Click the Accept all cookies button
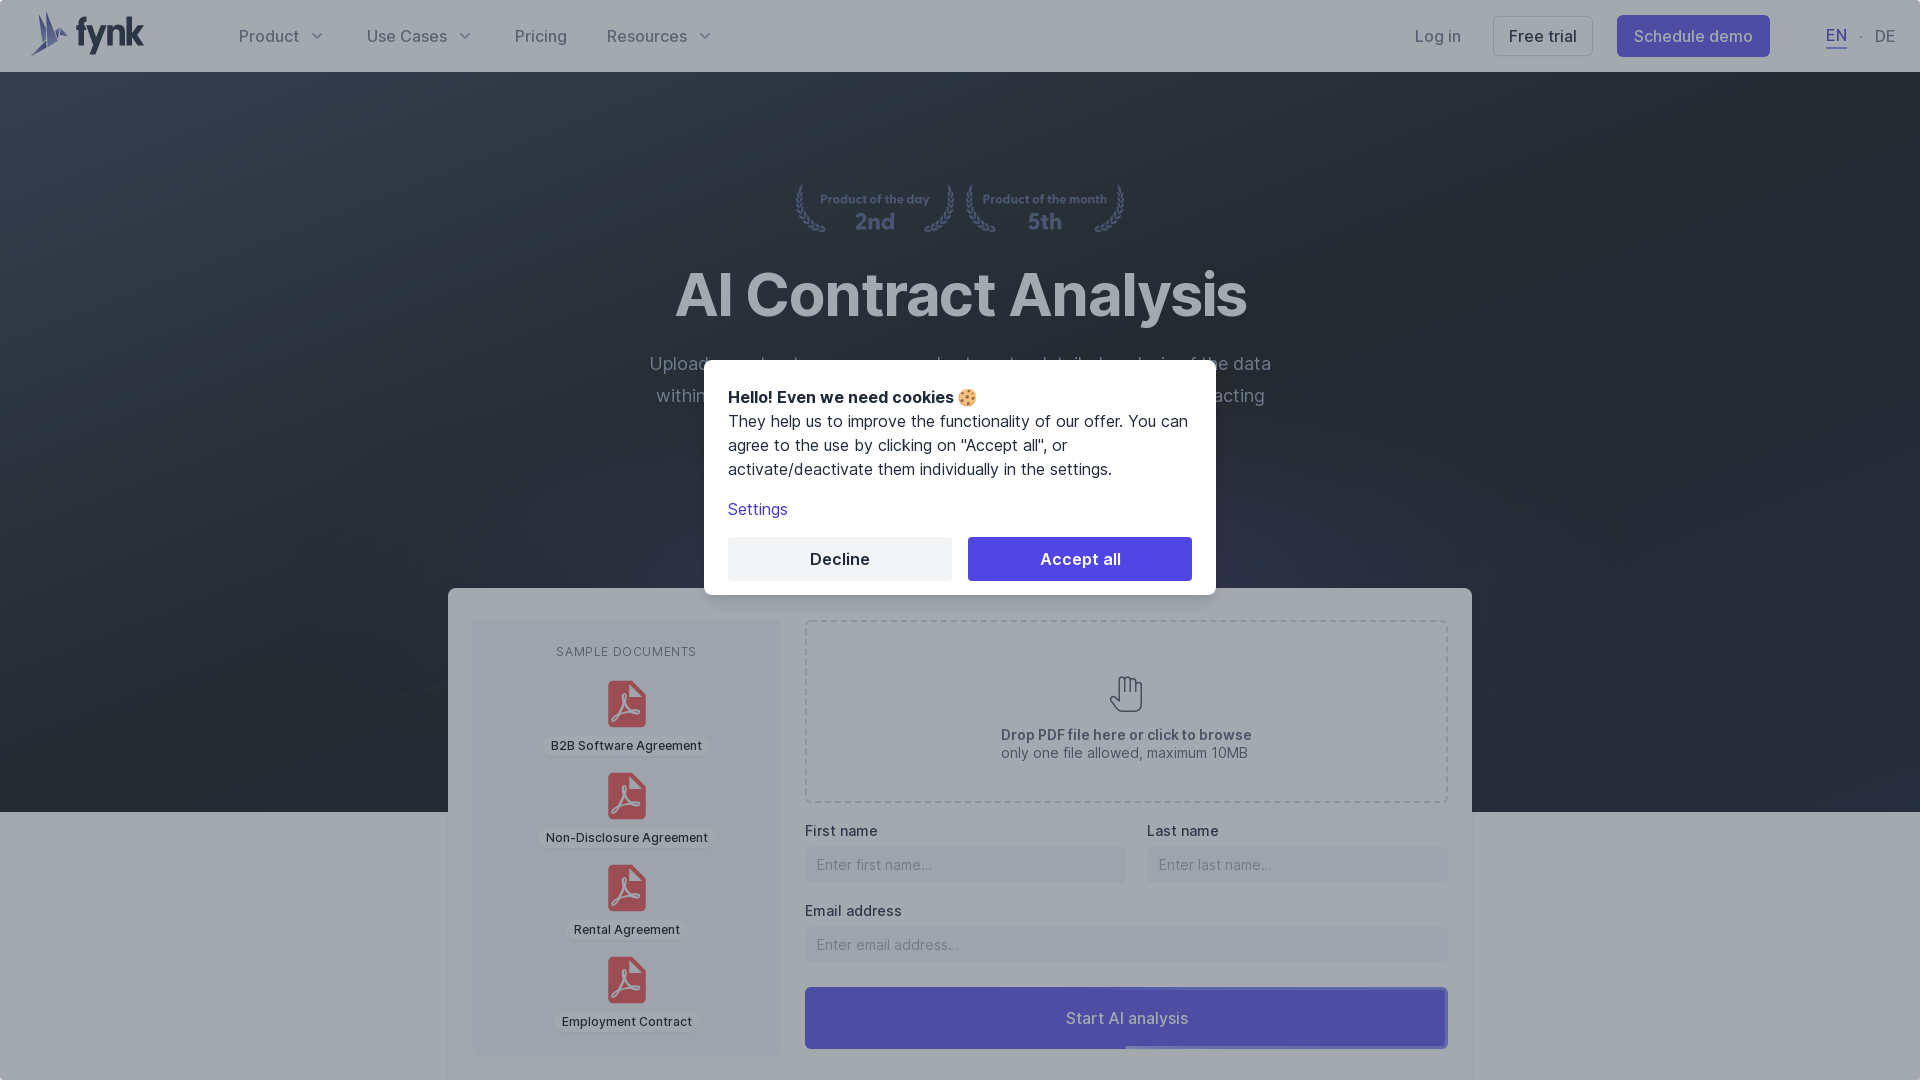 [1079, 559]
